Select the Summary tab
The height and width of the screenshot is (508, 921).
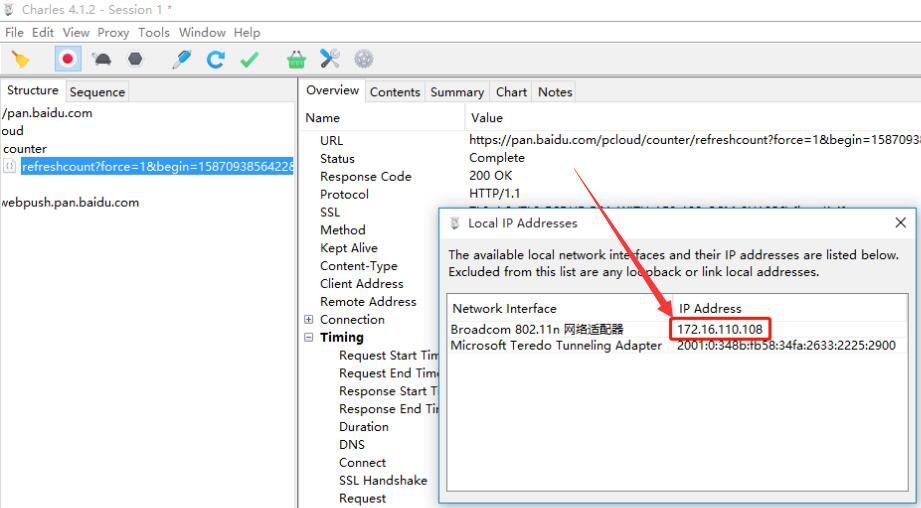tap(457, 92)
